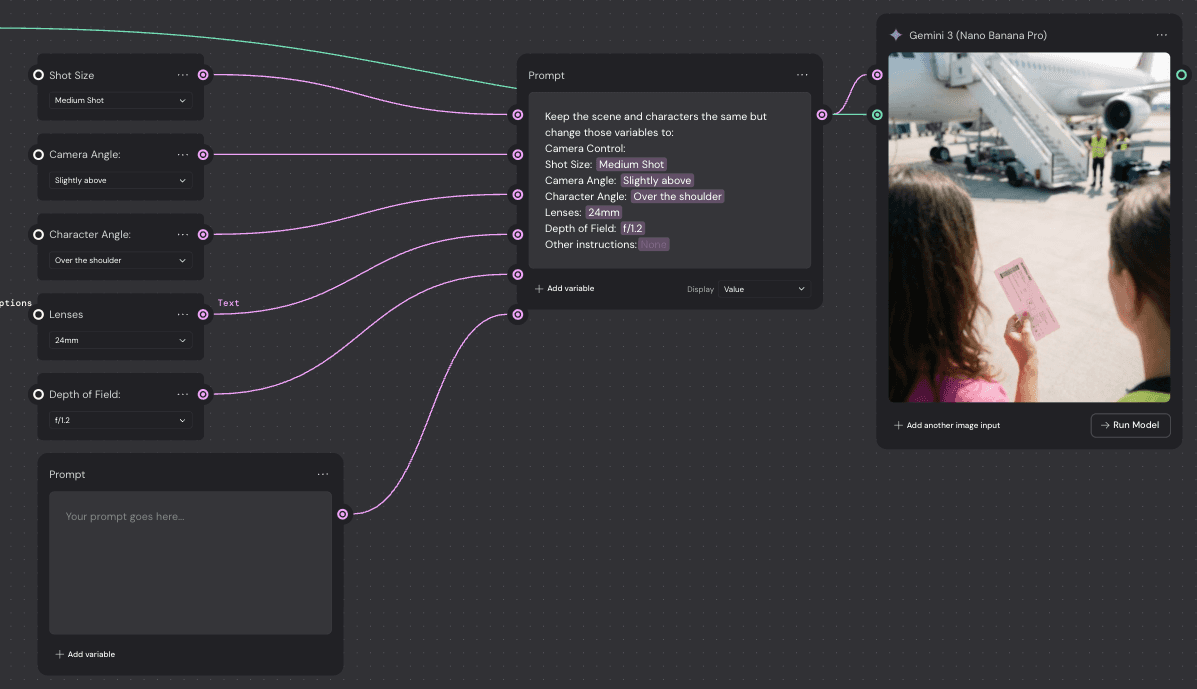Click the bottom Prompt node output port

pos(343,514)
